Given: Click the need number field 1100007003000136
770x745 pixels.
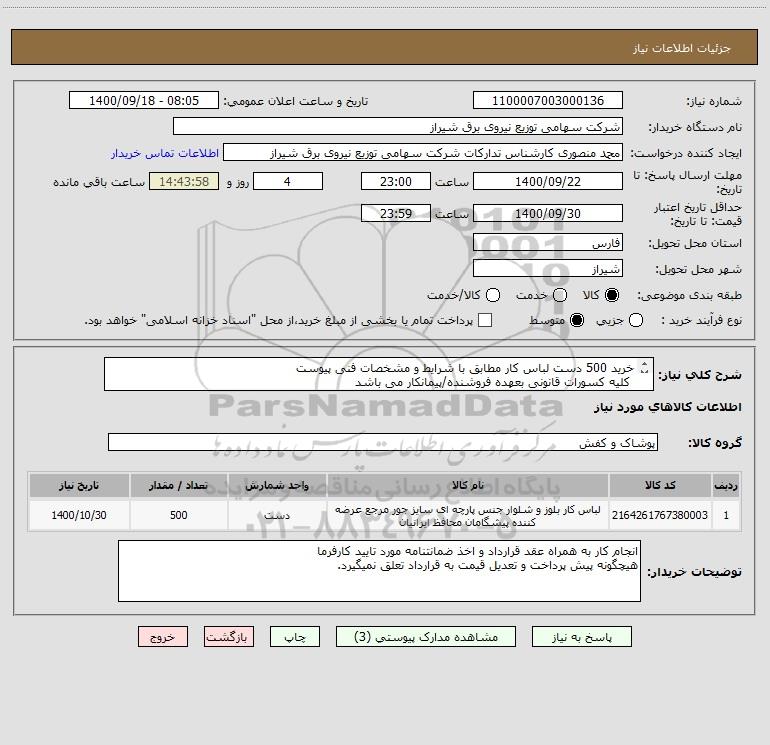Looking at the screenshot, I should point(548,100).
